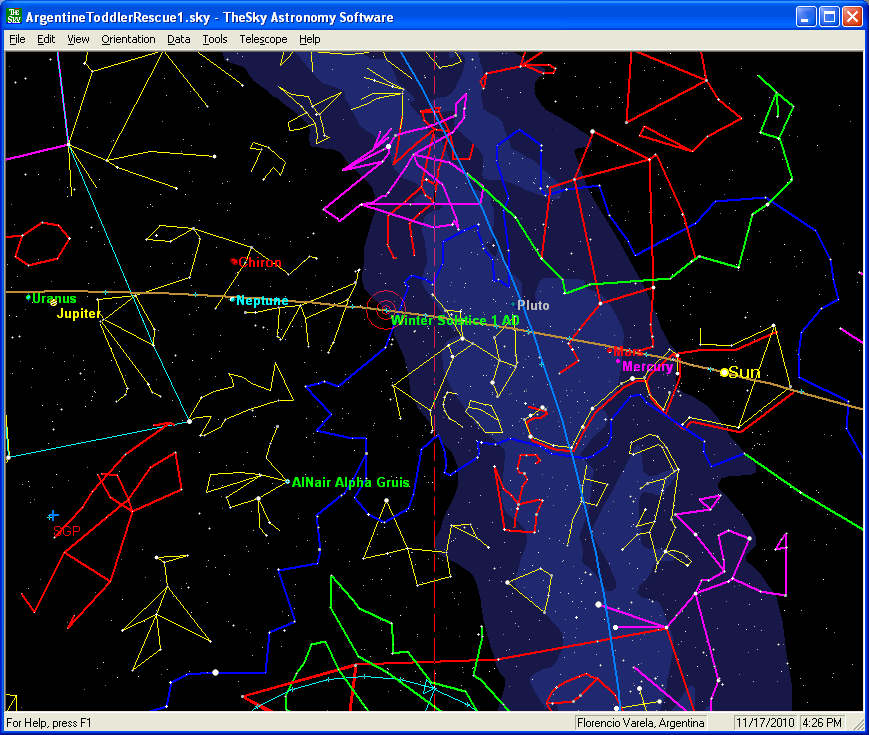Click the Florencio Varela location status field

641,723
